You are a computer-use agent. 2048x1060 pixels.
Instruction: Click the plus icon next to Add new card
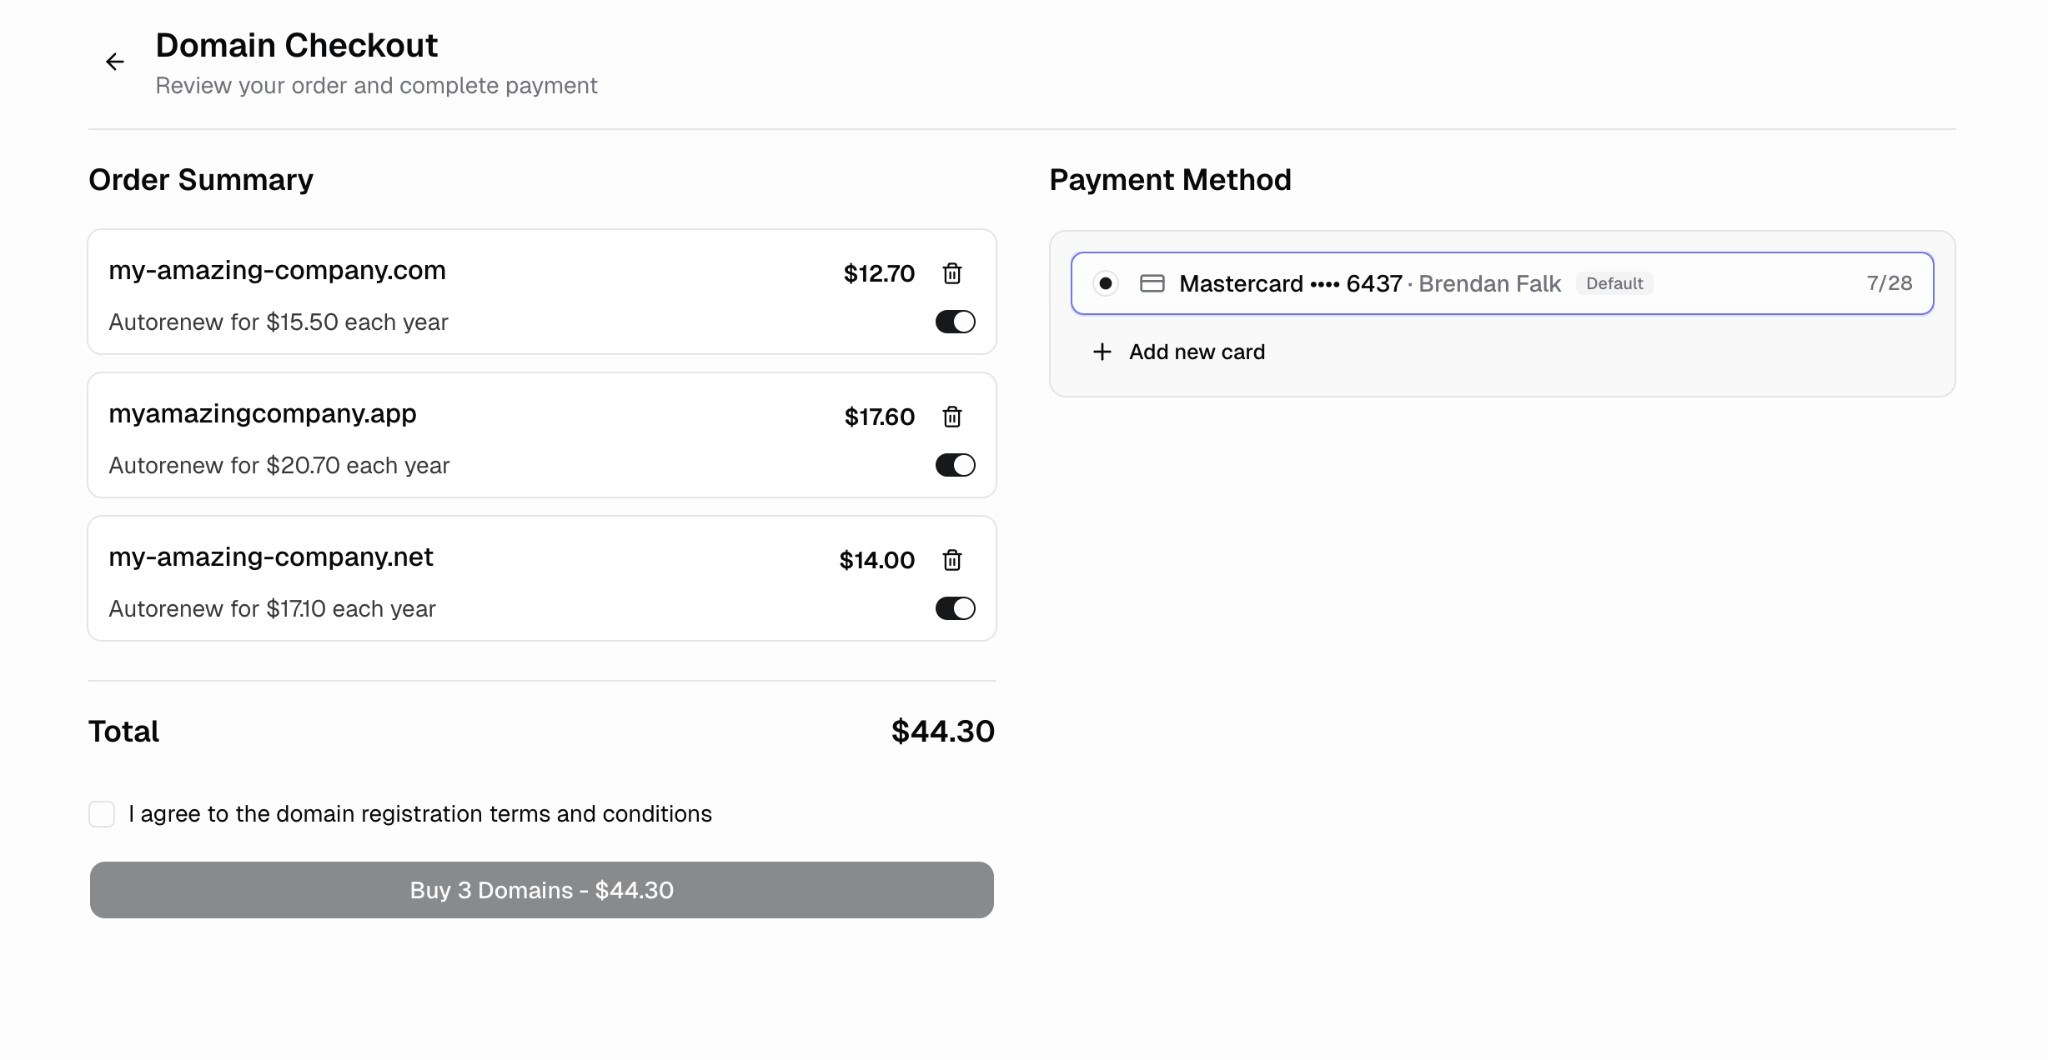click(x=1101, y=352)
